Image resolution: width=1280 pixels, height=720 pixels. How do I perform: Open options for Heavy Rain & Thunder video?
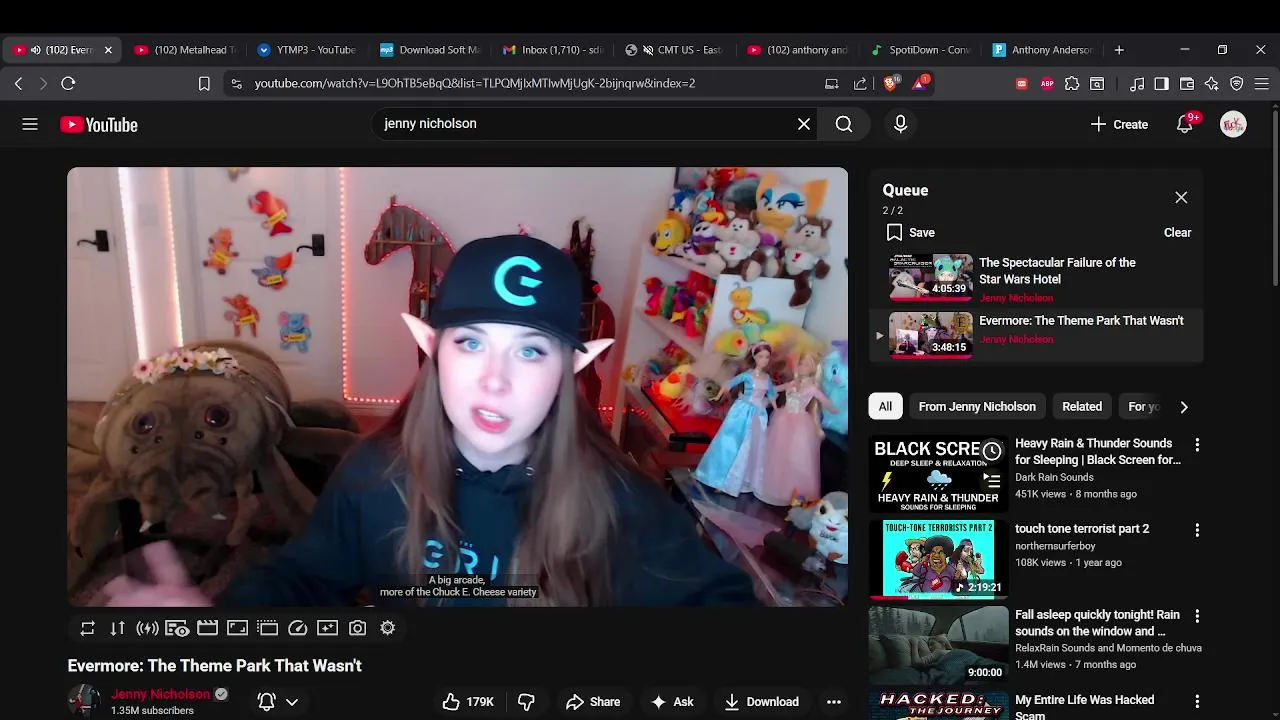coord(1197,445)
